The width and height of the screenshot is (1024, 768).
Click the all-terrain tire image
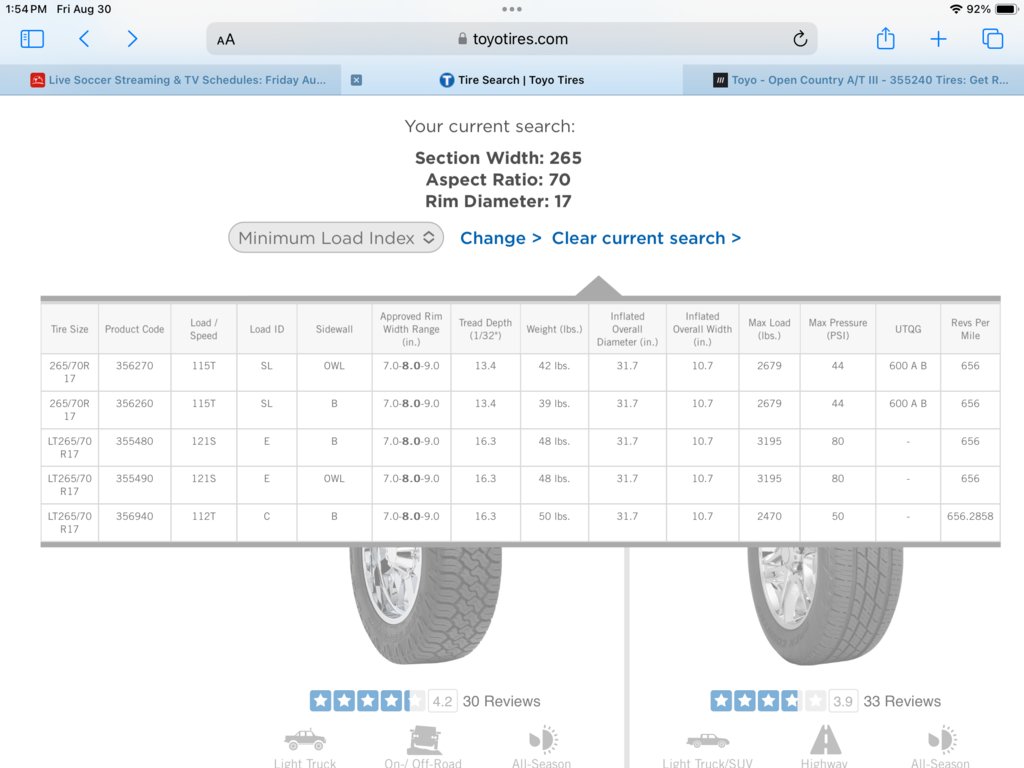(426, 605)
